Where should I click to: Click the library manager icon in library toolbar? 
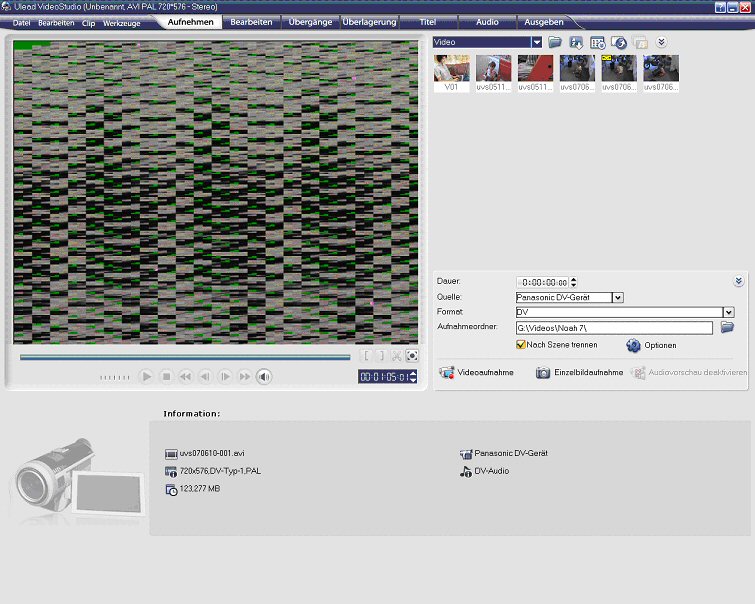(x=597, y=42)
